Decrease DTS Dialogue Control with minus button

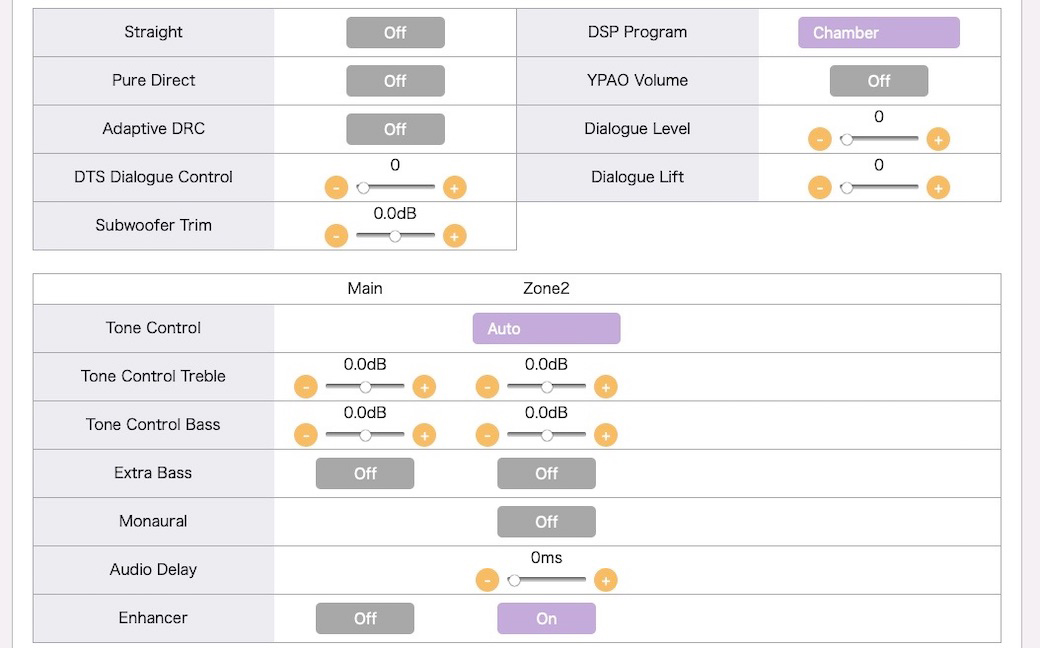[336, 188]
